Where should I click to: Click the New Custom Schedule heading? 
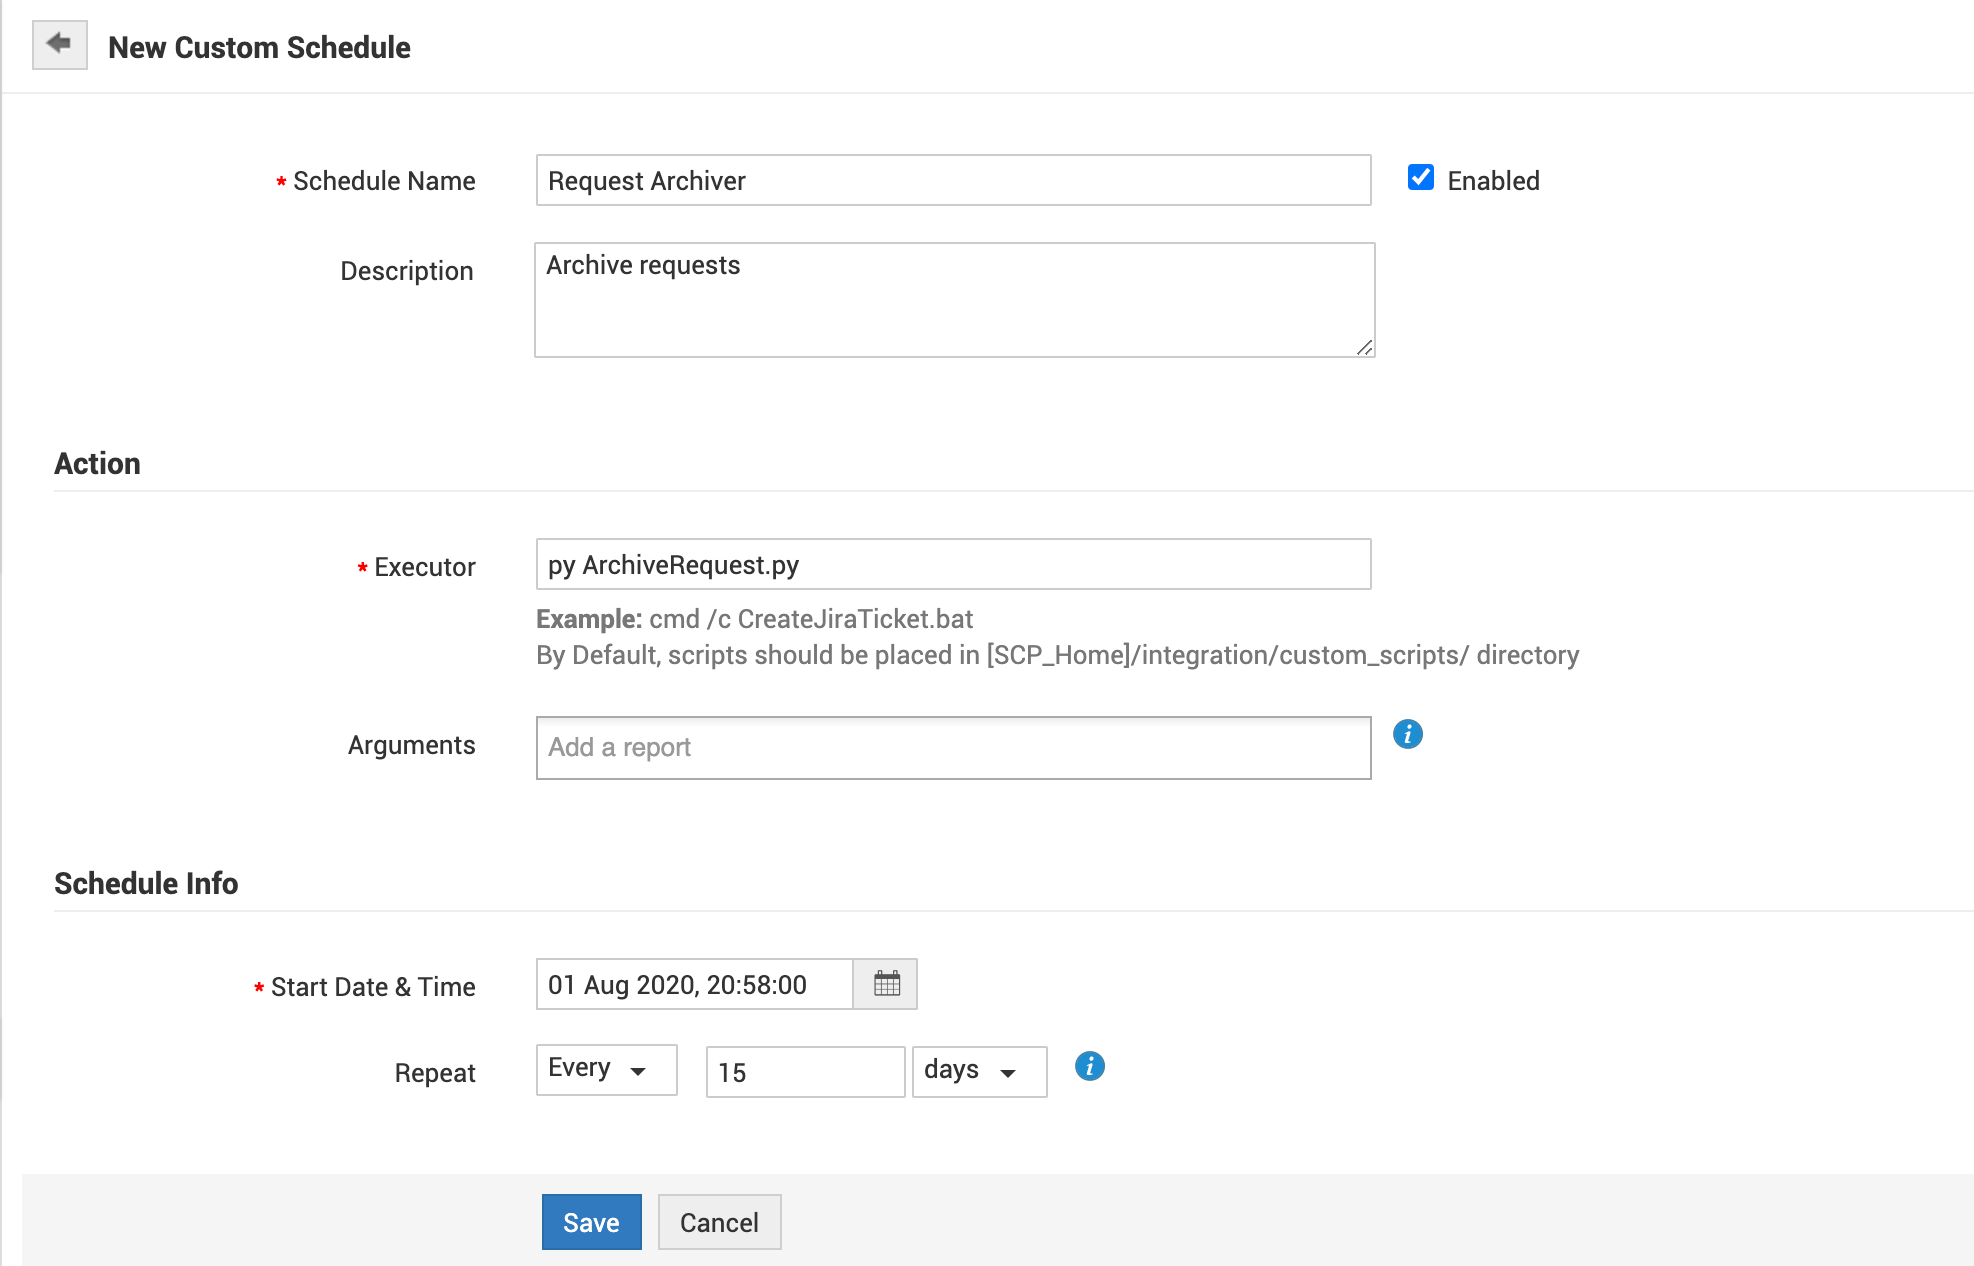pyautogui.click(x=259, y=47)
